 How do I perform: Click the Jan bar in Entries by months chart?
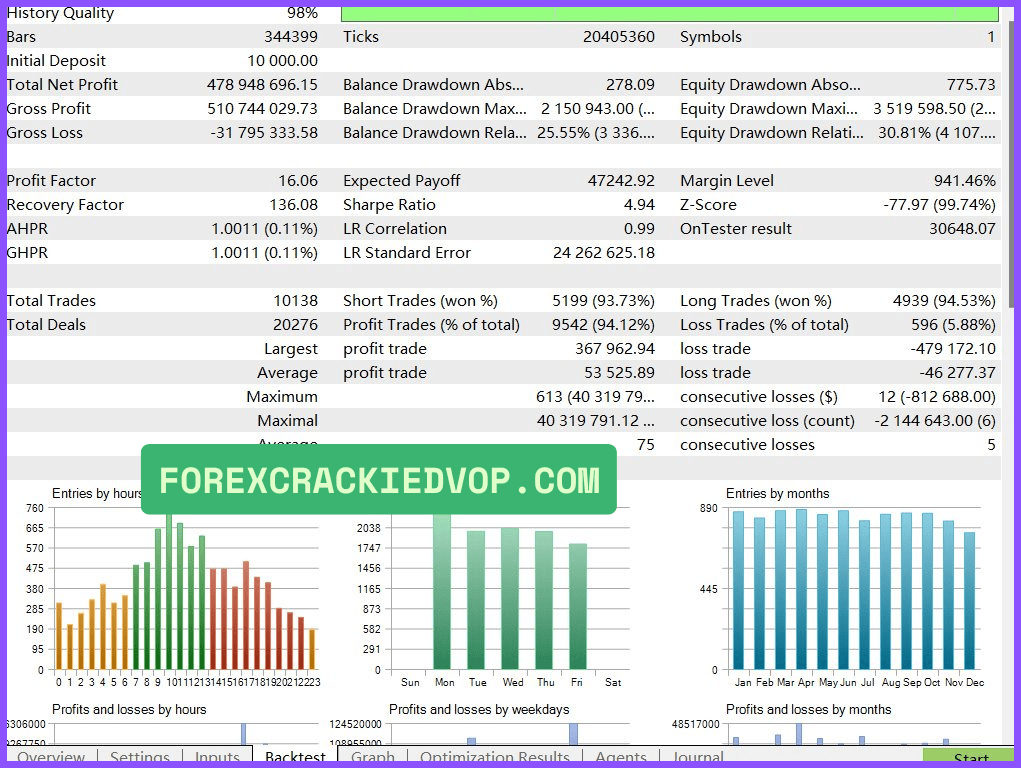tap(738, 590)
